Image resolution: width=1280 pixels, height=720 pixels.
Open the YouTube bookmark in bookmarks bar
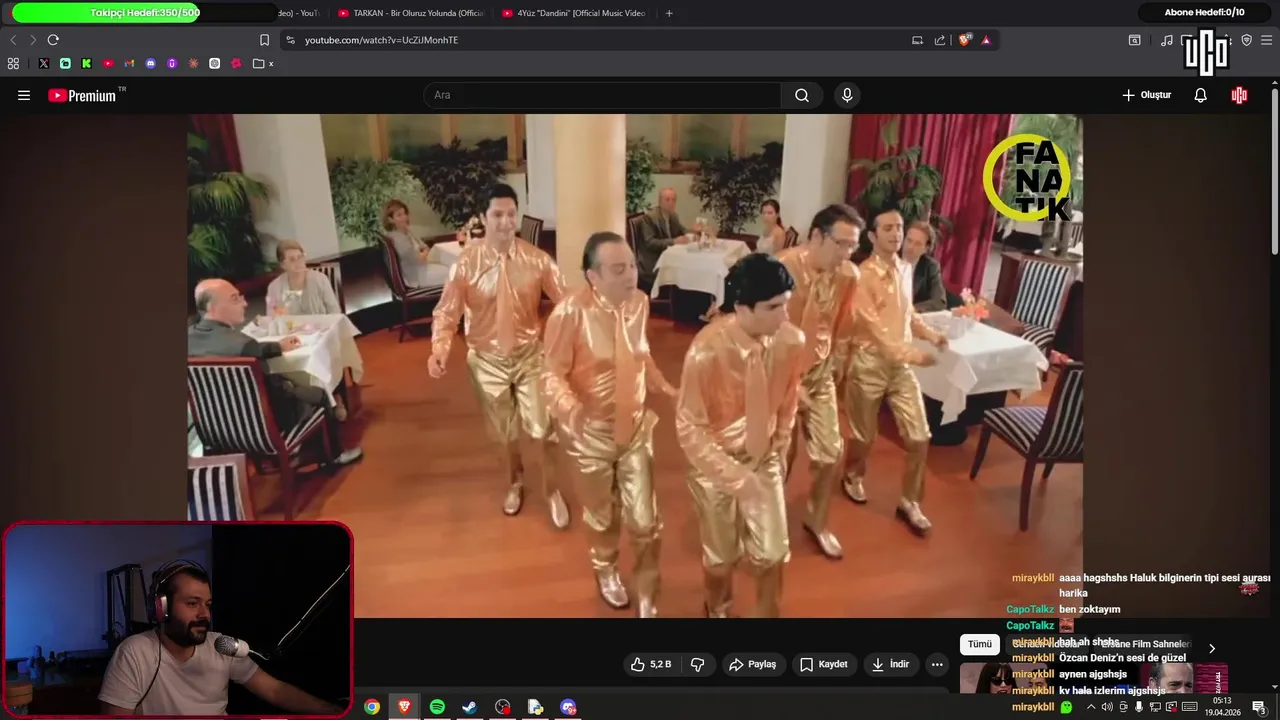coord(108,63)
